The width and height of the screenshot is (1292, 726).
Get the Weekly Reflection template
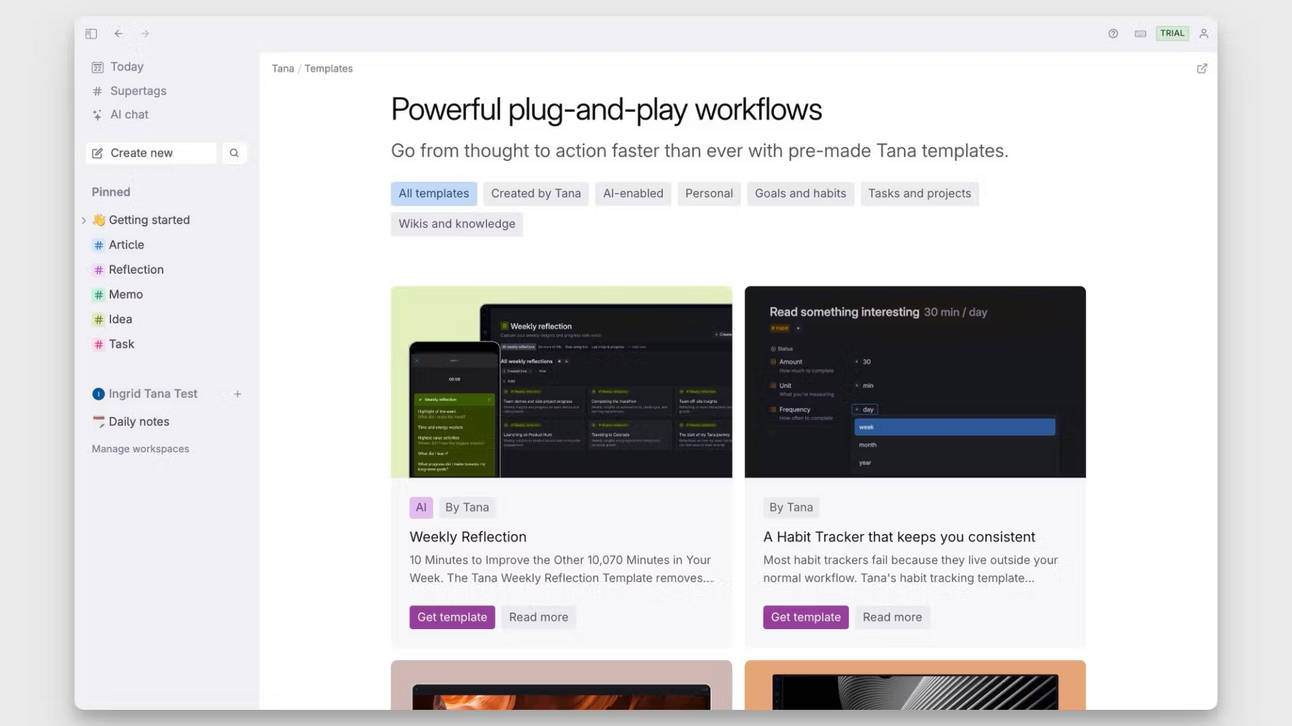452,617
